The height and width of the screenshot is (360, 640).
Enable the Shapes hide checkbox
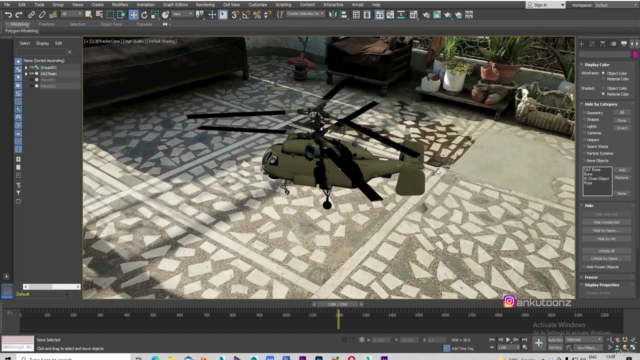(584, 120)
